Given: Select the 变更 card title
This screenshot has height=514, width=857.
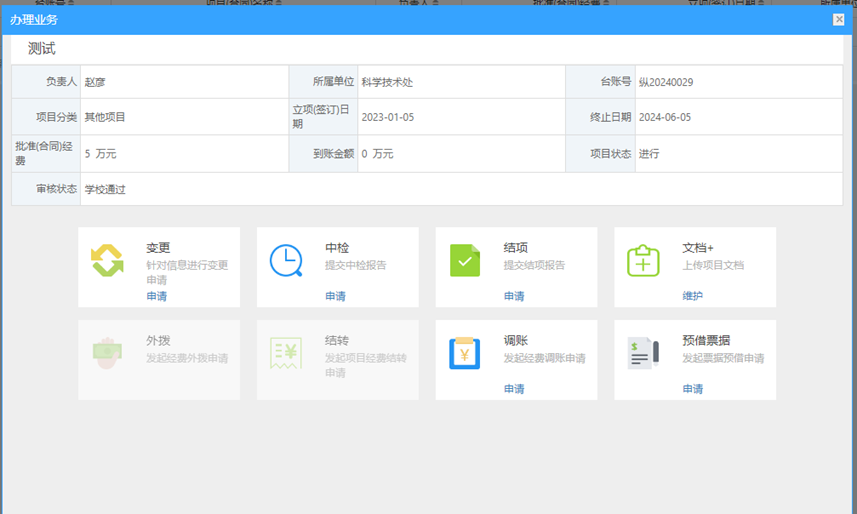Looking at the screenshot, I should coord(158,248).
